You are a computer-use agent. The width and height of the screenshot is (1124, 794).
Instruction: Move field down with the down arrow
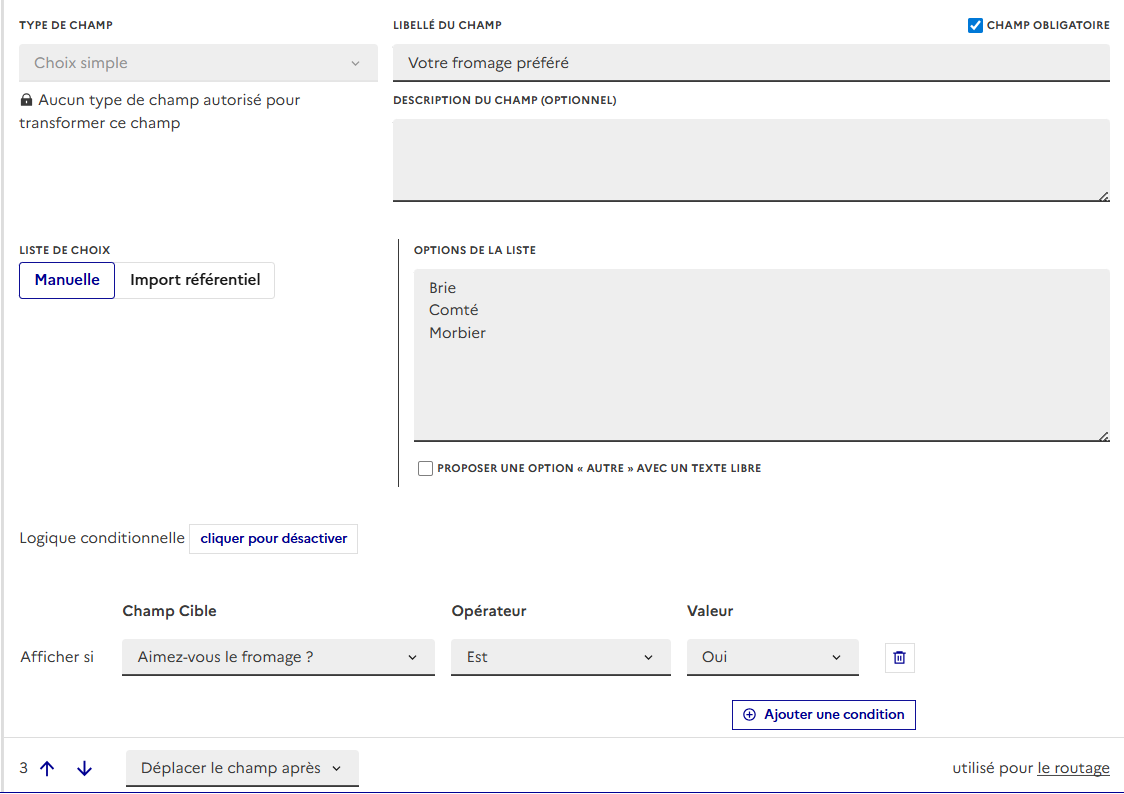tap(84, 769)
